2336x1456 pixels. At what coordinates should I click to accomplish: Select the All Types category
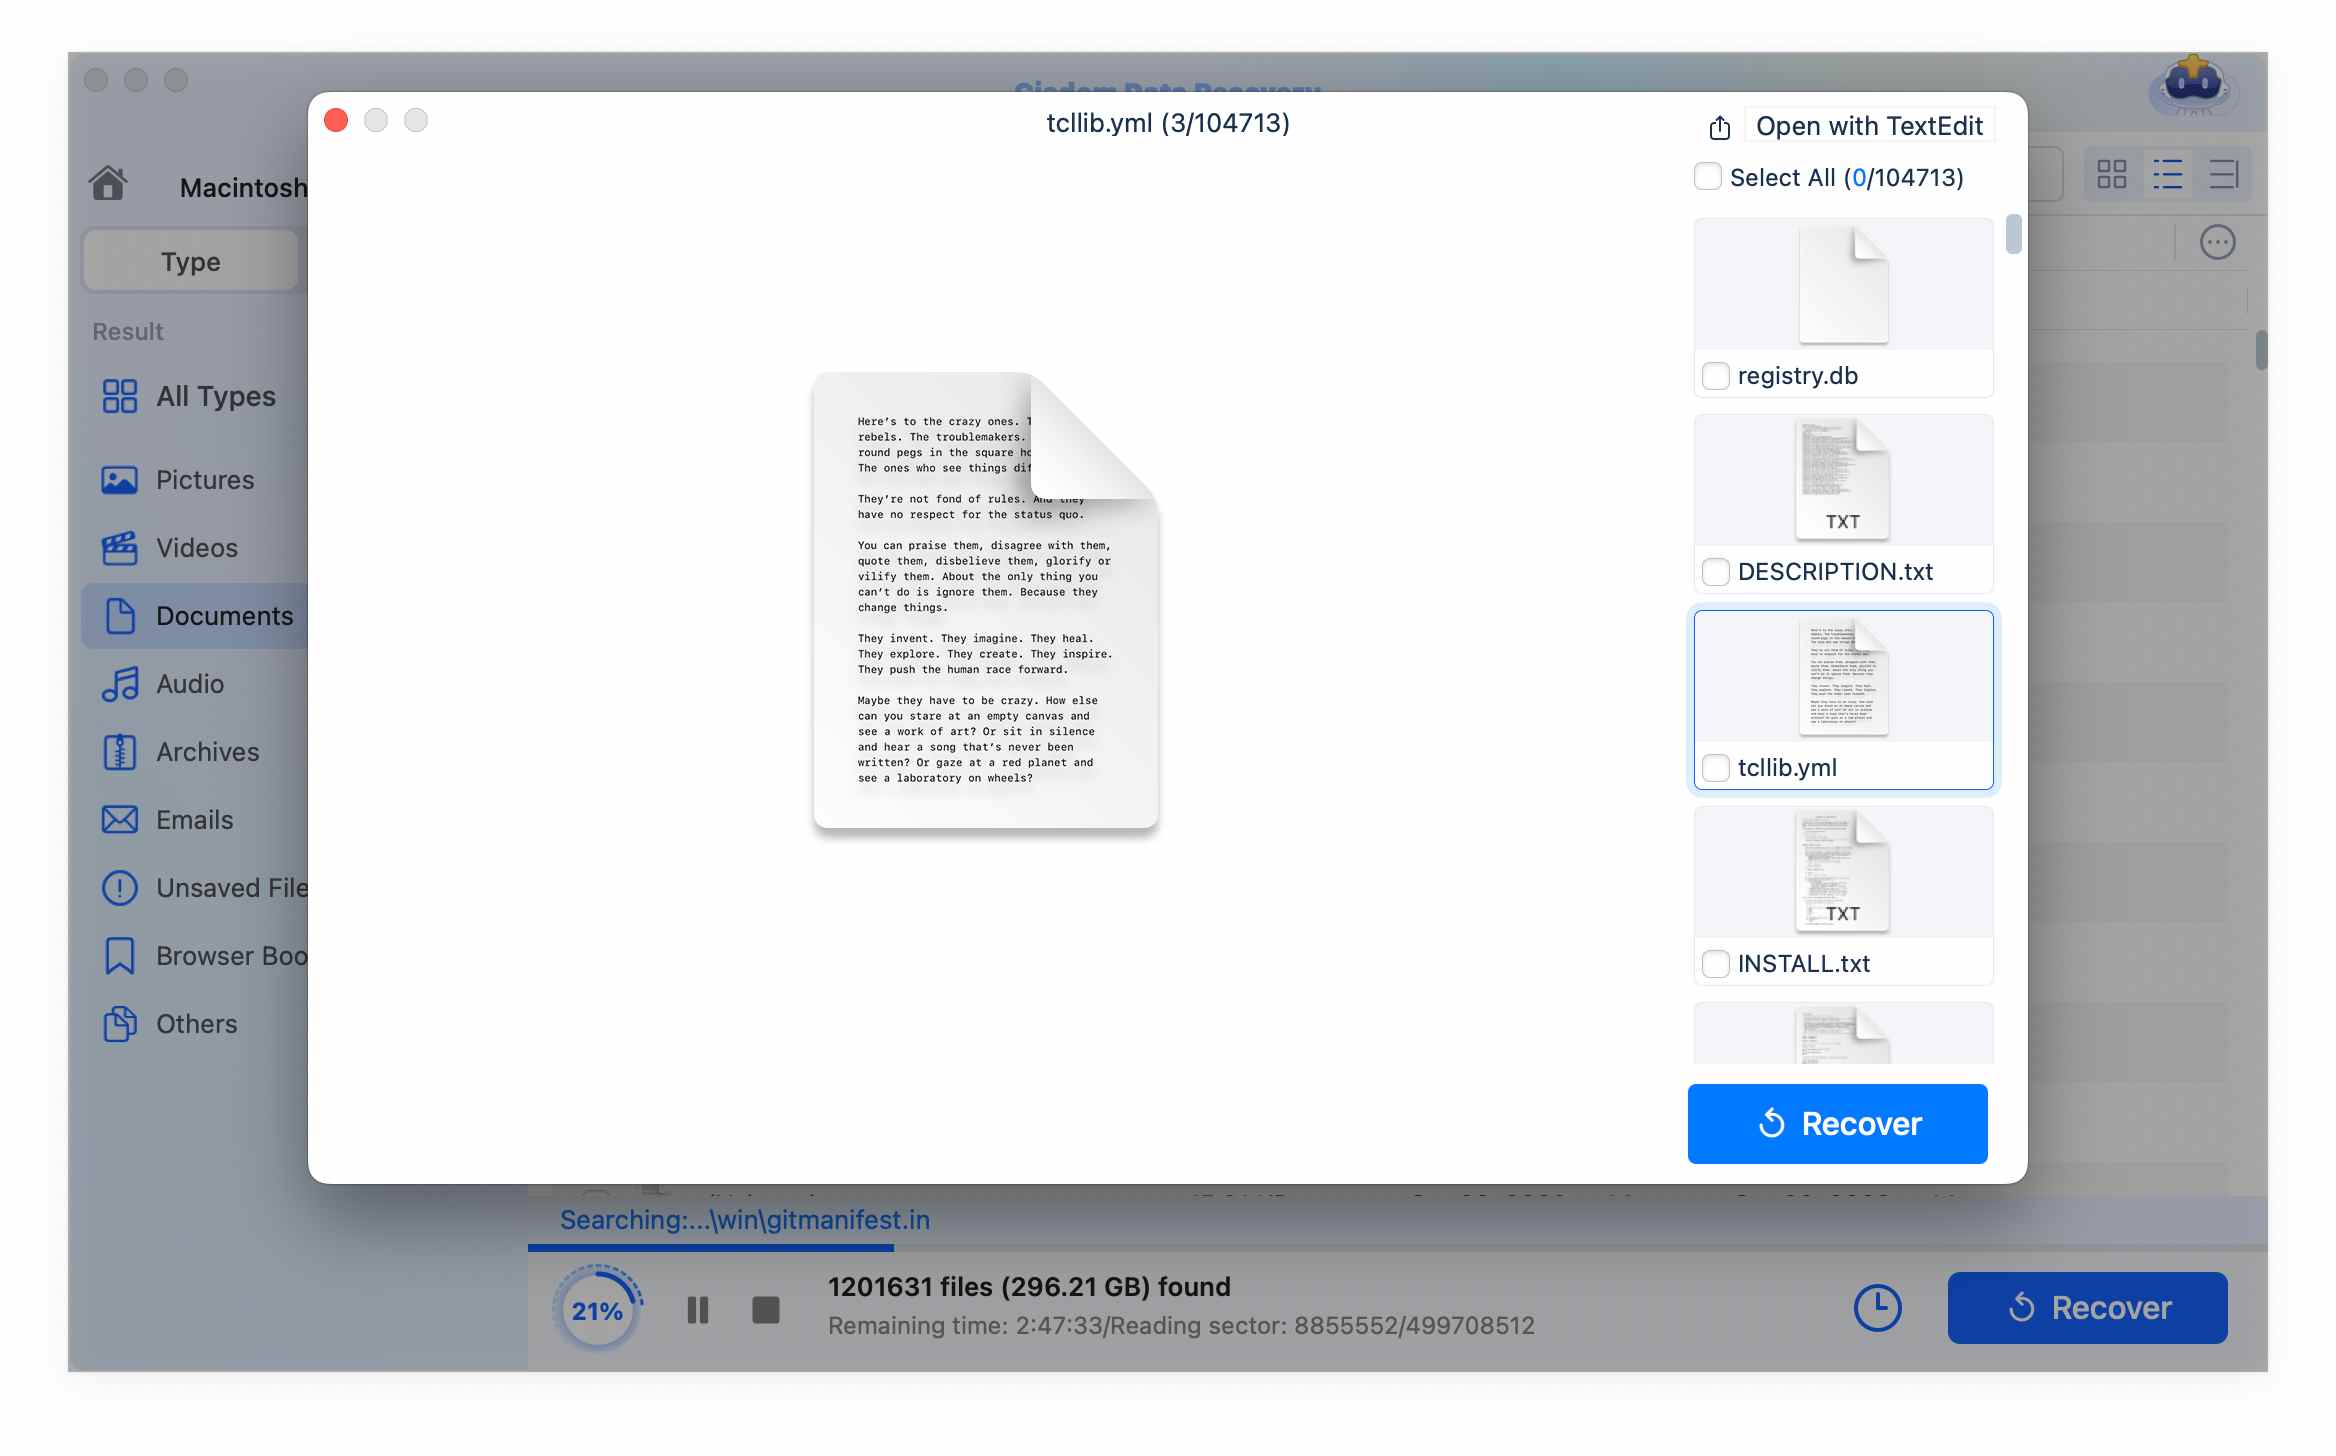(x=119, y=396)
